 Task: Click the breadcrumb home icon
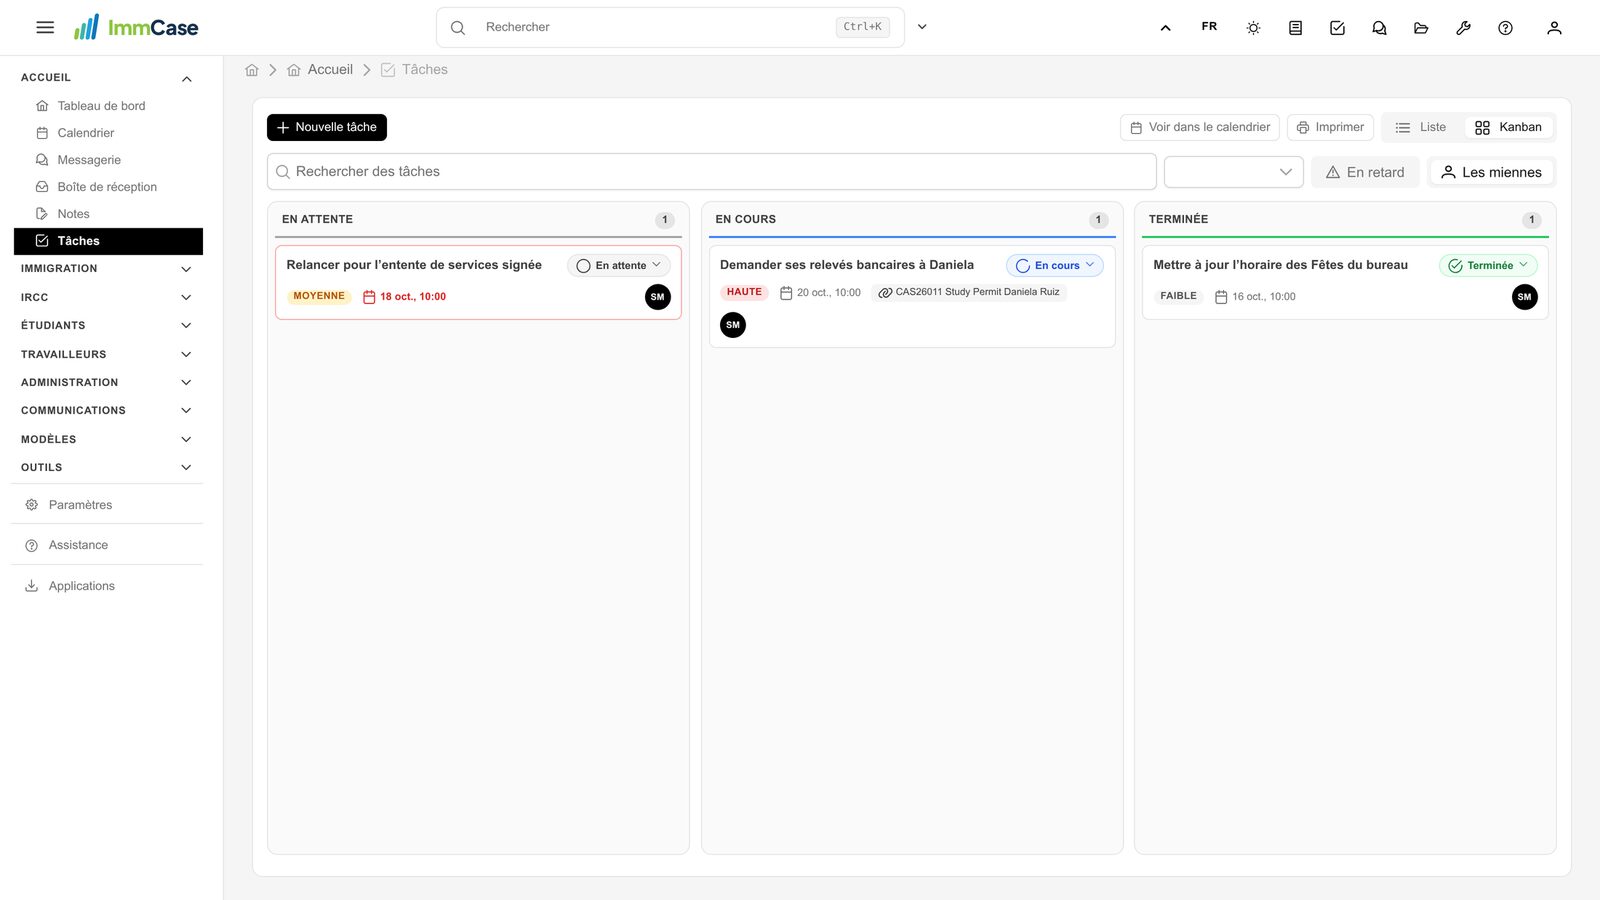(x=252, y=70)
